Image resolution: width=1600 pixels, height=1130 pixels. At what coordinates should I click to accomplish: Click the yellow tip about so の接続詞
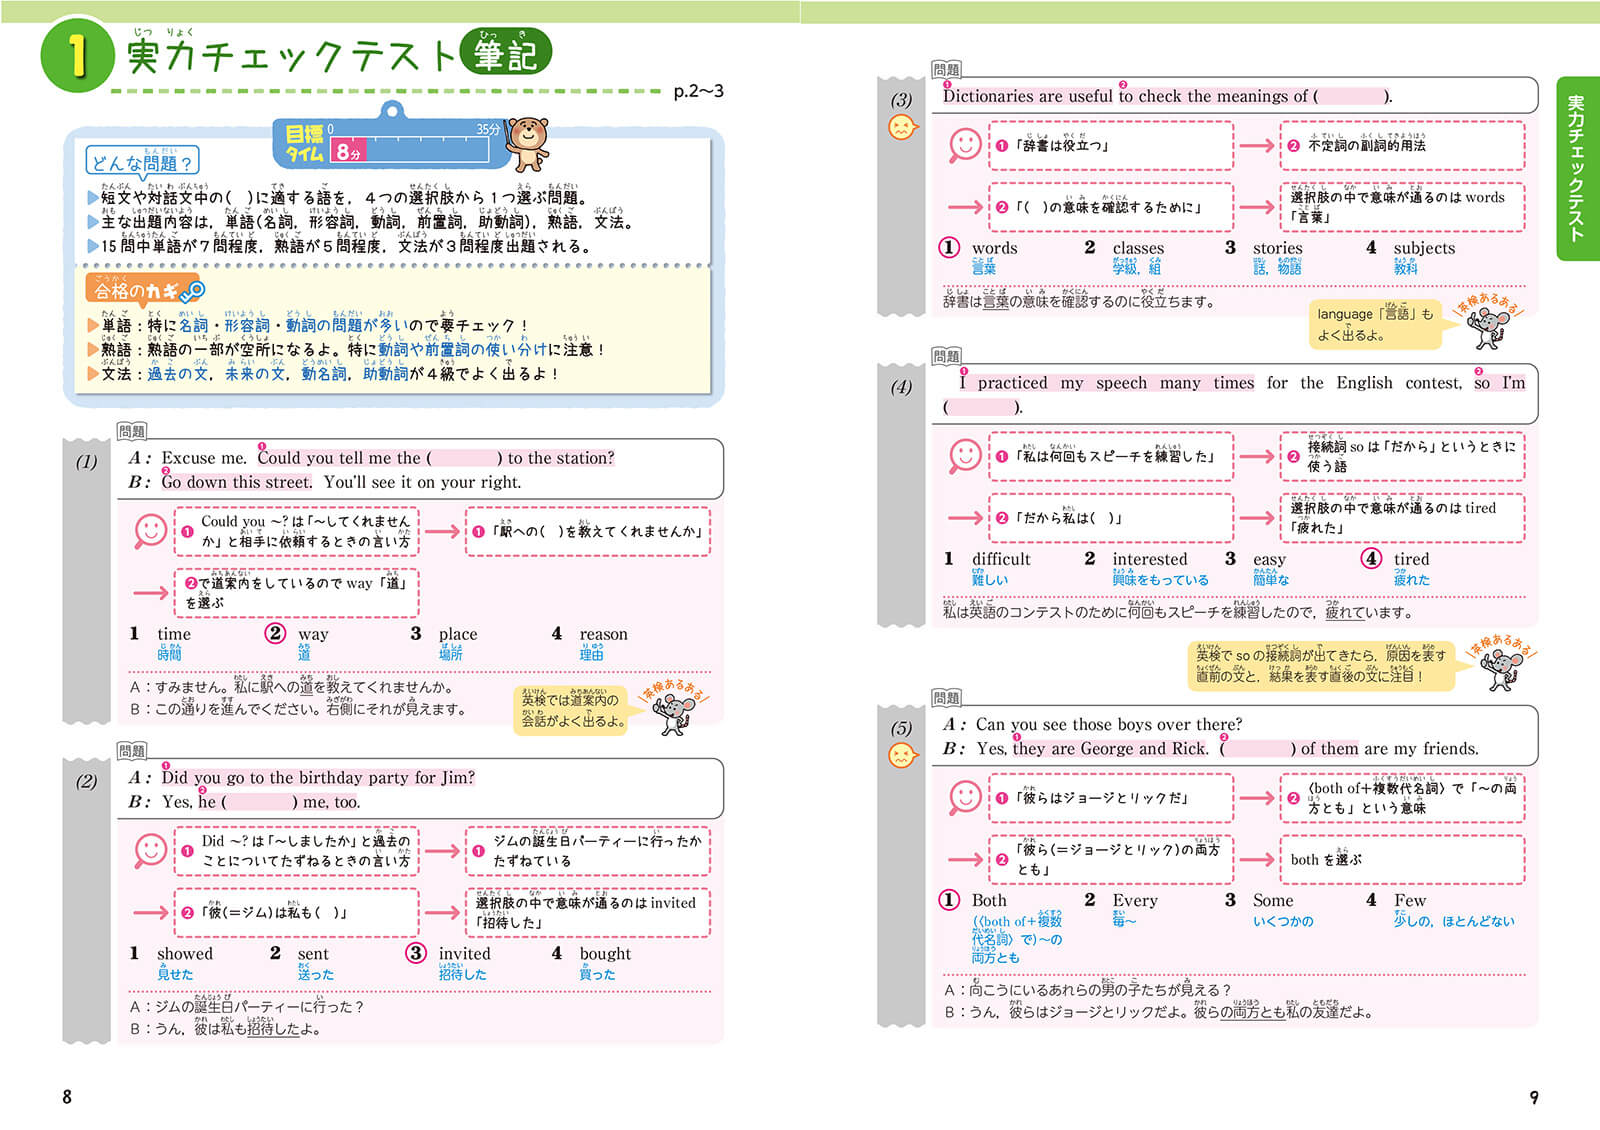click(1321, 665)
